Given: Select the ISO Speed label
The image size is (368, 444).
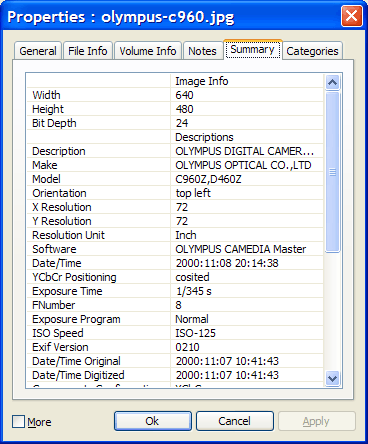Looking at the screenshot, I should [x=58, y=333].
